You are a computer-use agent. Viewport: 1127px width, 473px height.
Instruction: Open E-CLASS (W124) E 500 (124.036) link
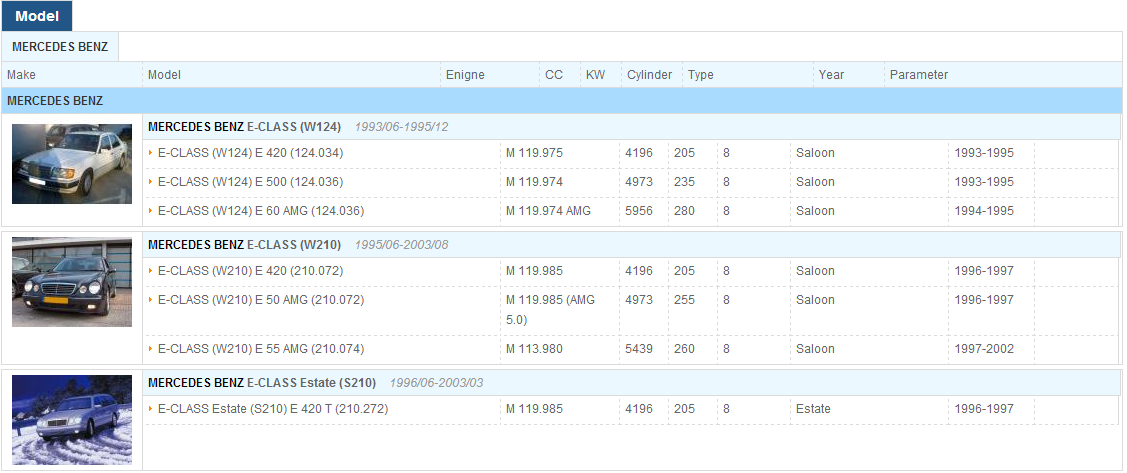coord(250,182)
